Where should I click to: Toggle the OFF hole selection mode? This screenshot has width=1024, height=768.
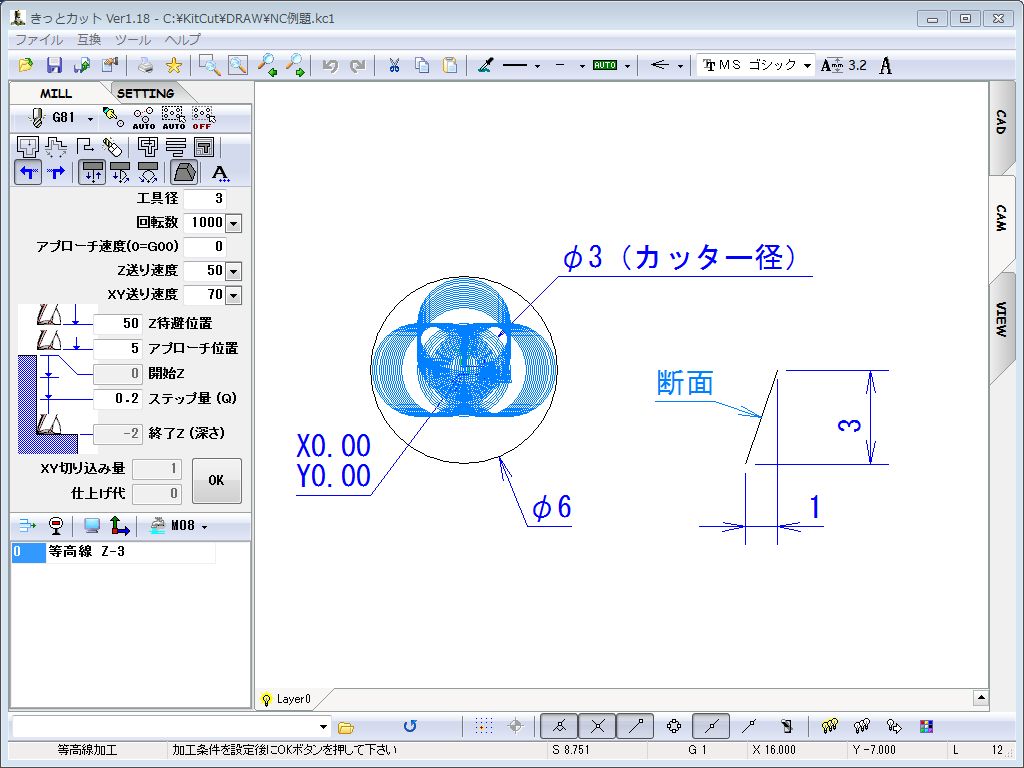203,118
